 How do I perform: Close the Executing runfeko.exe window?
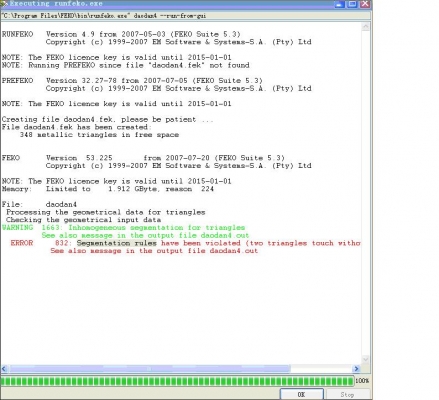(365, 4)
